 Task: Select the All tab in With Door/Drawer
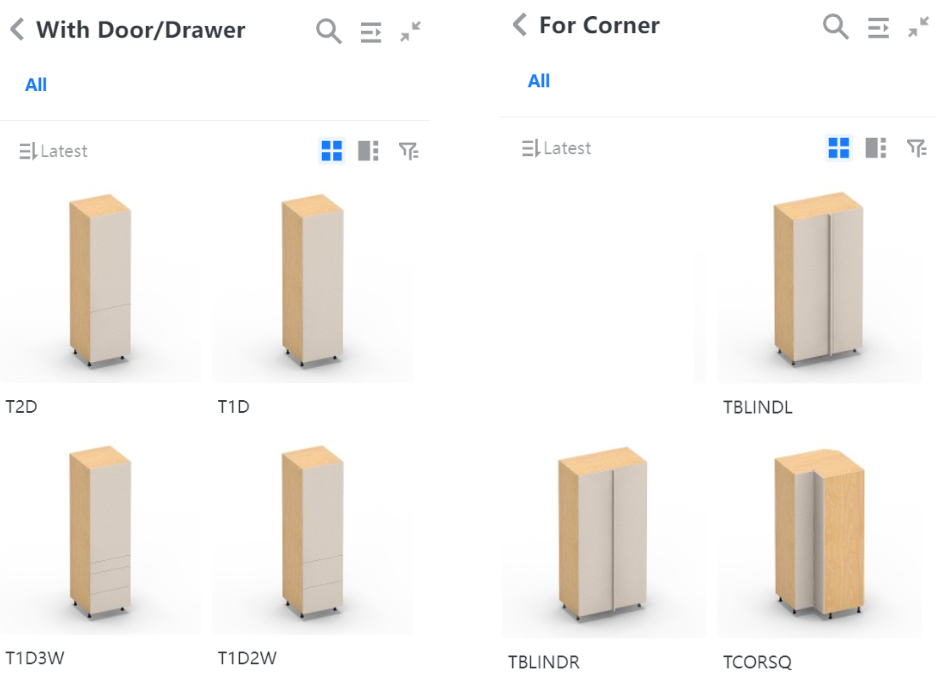[x=36, y=85]
